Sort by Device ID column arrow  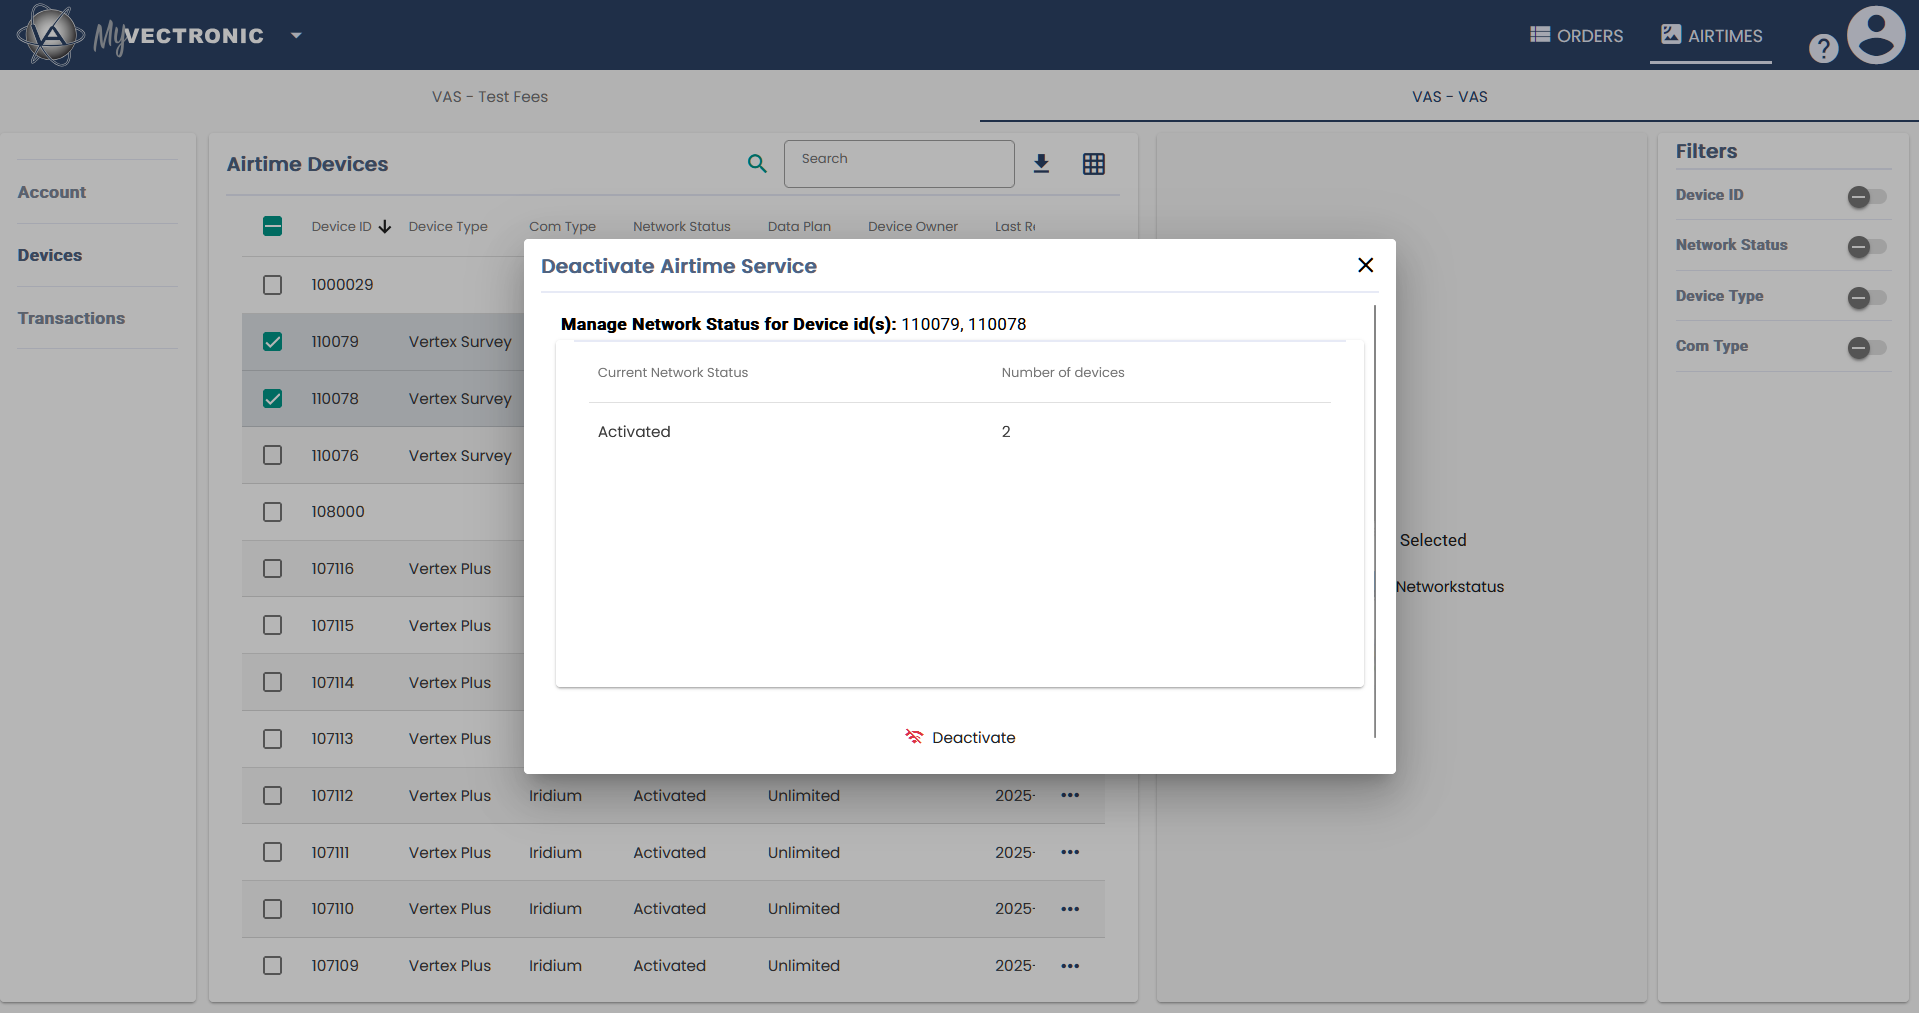pyautogui.click(x=385, y=227)
